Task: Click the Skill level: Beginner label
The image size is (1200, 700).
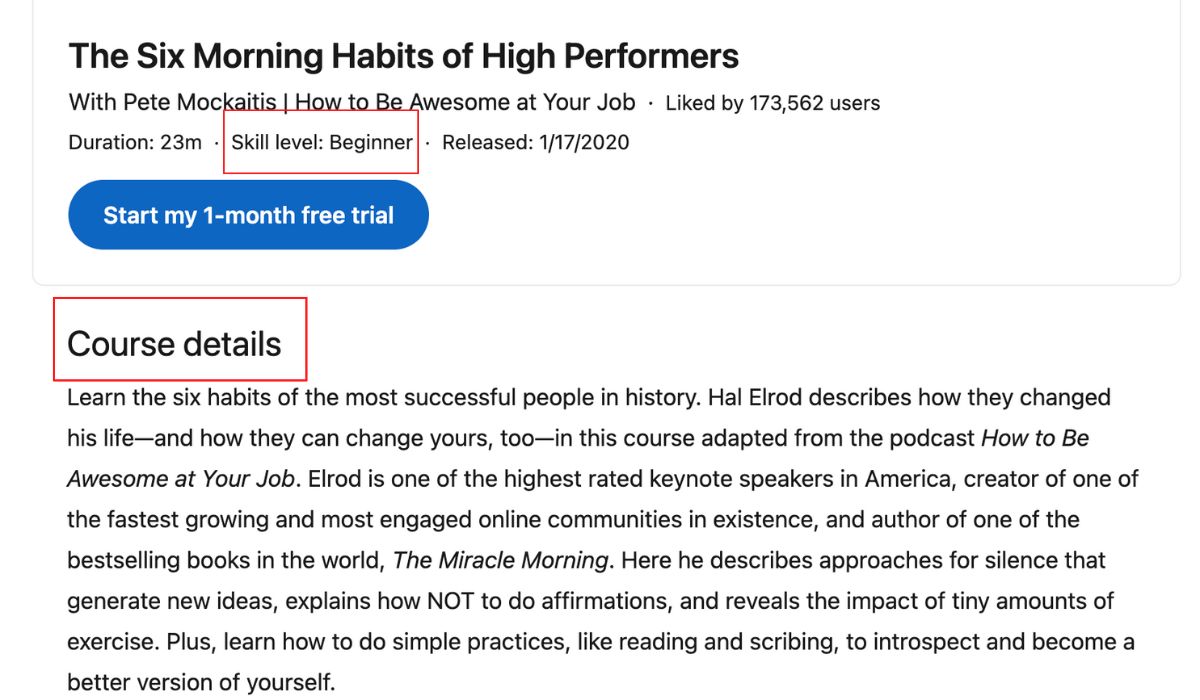Action: click(x=320, y=142)
